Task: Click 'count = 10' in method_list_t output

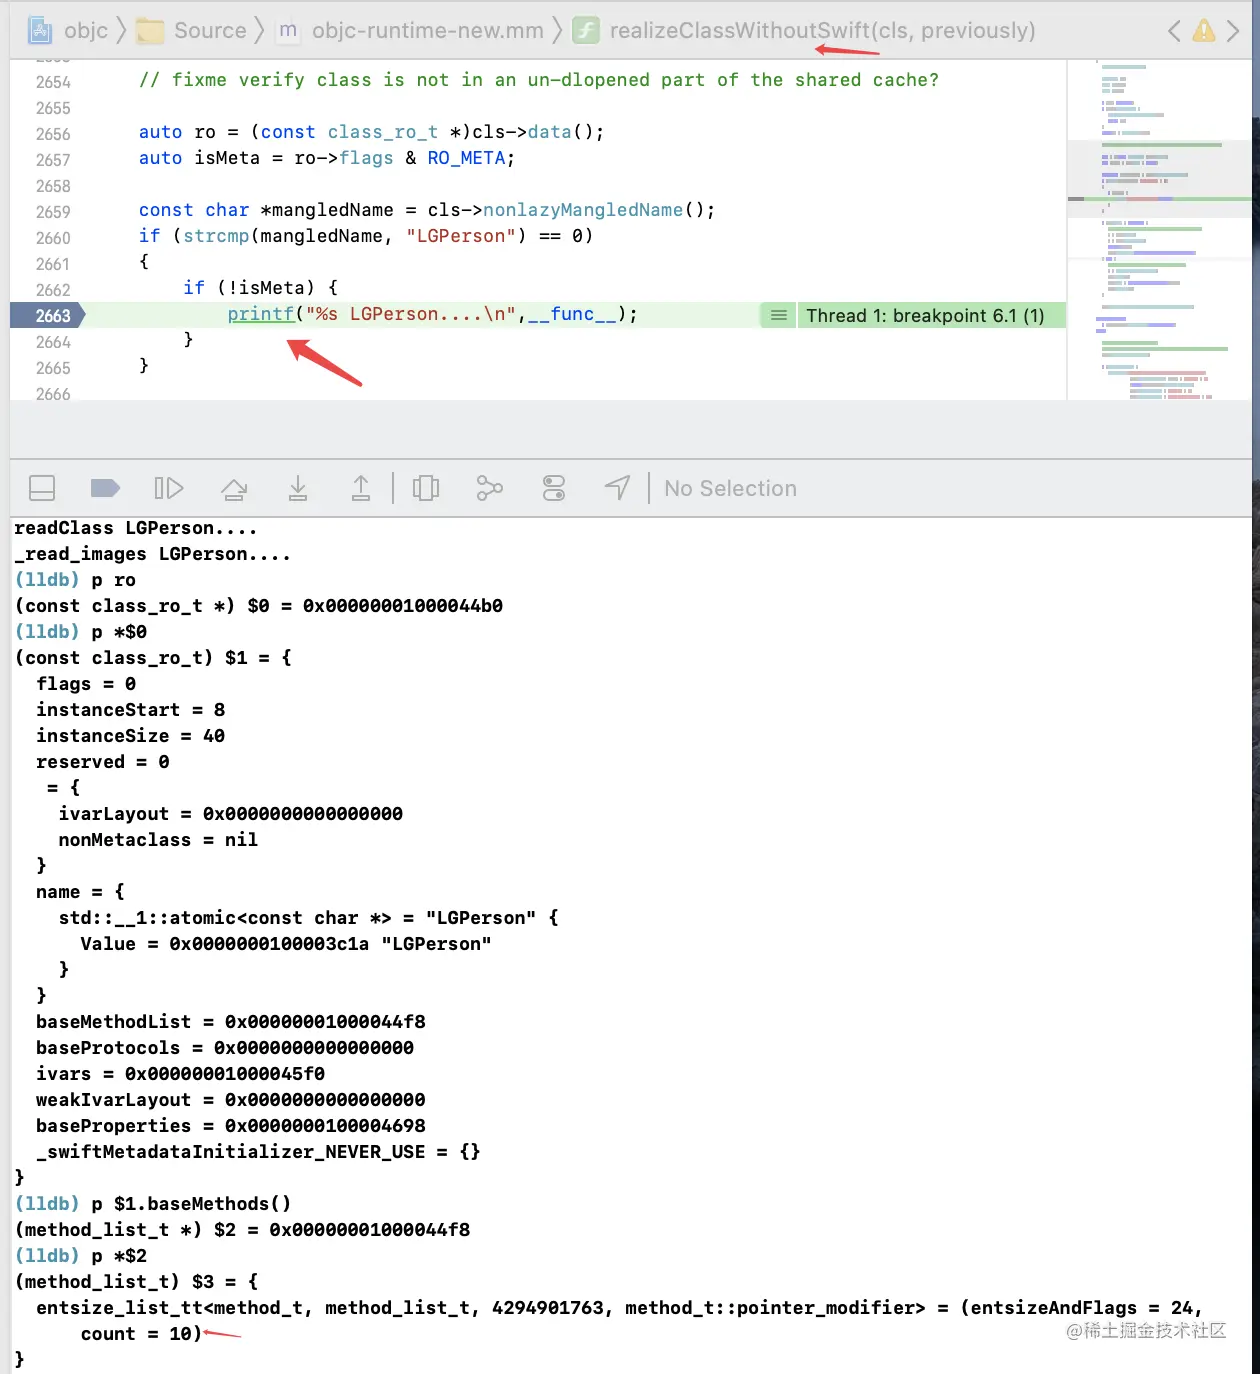Action: point(141,1334)
